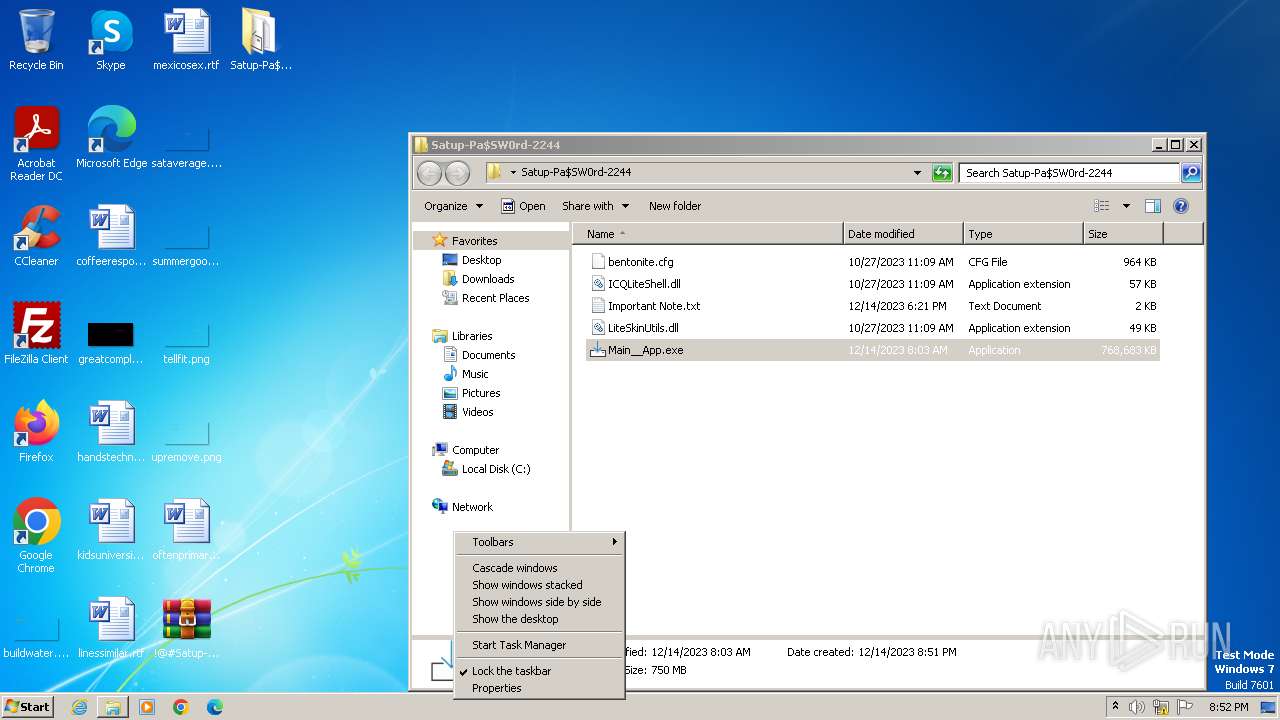The height and width of the screenshot is (720, 1280).
Task: Show hidden tray icons arrow
Action: click(x=1116, y=706)
